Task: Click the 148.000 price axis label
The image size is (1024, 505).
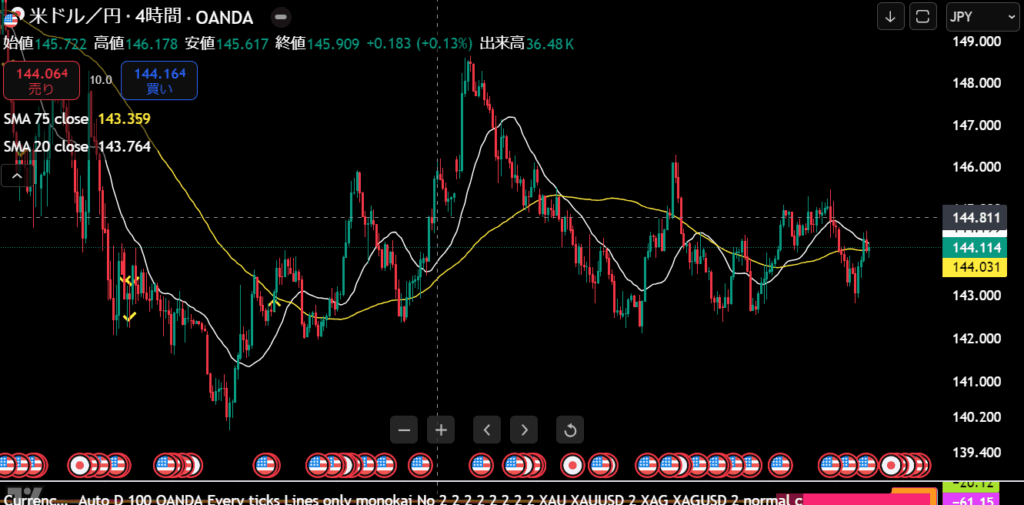Action: pos(978,84)
